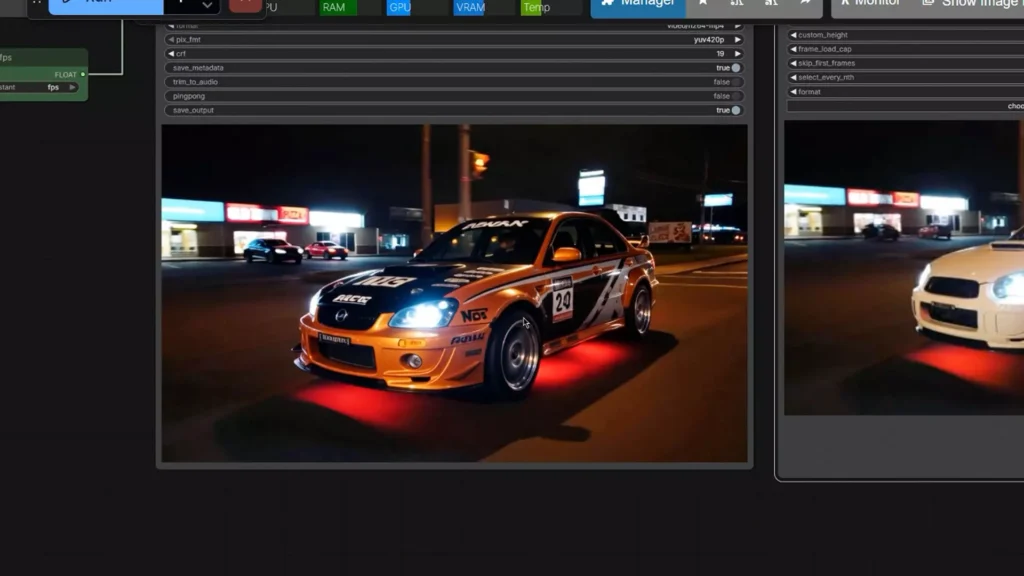Toggle save_metadata switch
This screenshot has width=1024, height=576.
(x=736, y=68)
